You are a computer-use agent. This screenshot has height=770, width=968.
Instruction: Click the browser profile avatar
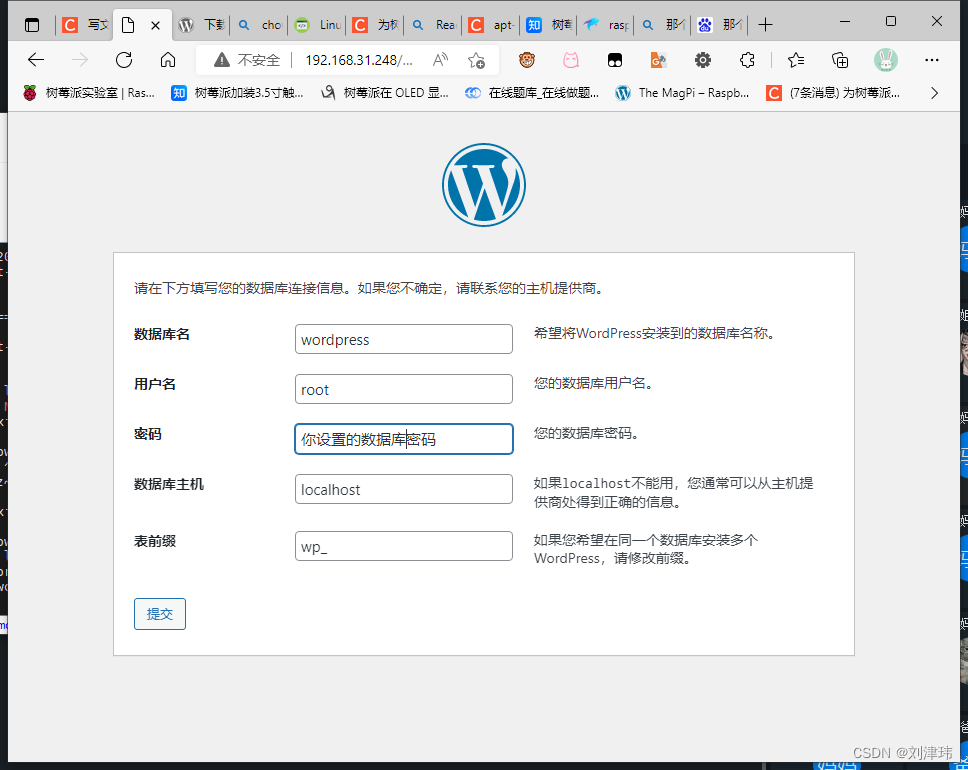coord(886,60)
